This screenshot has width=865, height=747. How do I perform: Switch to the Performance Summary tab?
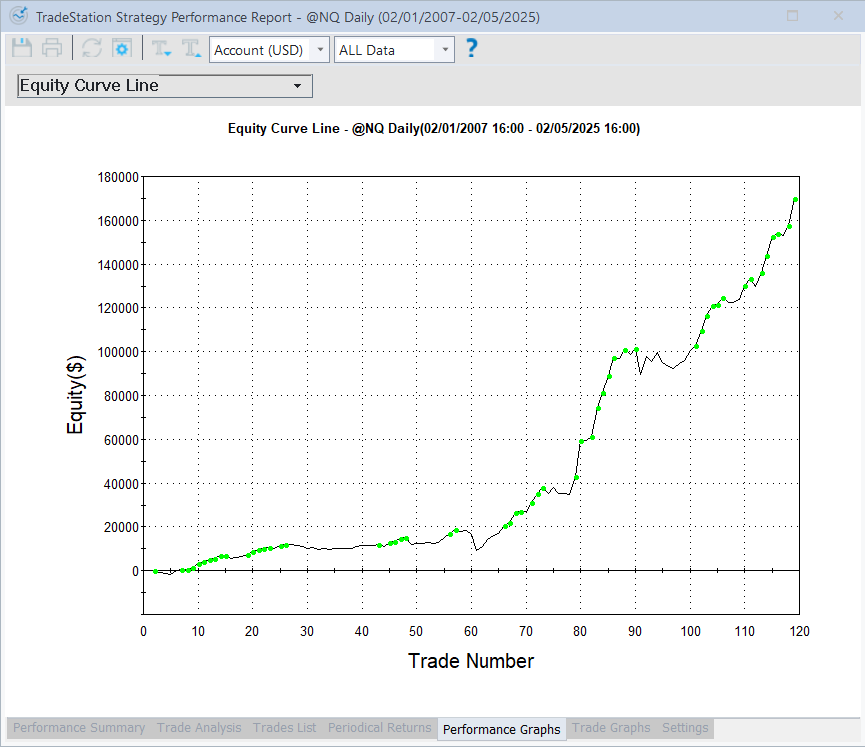(79, 728)
